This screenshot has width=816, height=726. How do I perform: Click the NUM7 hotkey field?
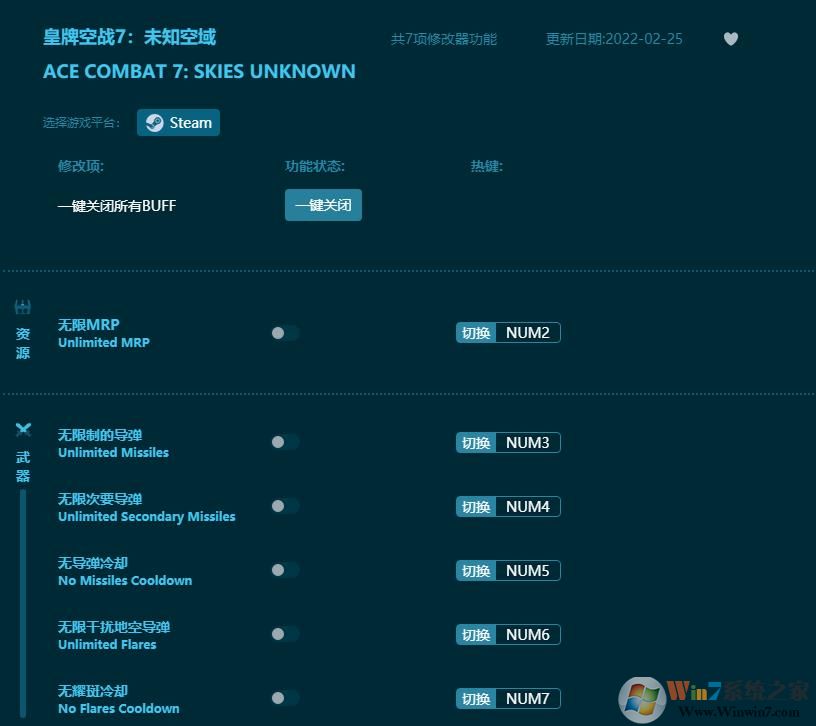pyautogui.click(x=528, y=698)
